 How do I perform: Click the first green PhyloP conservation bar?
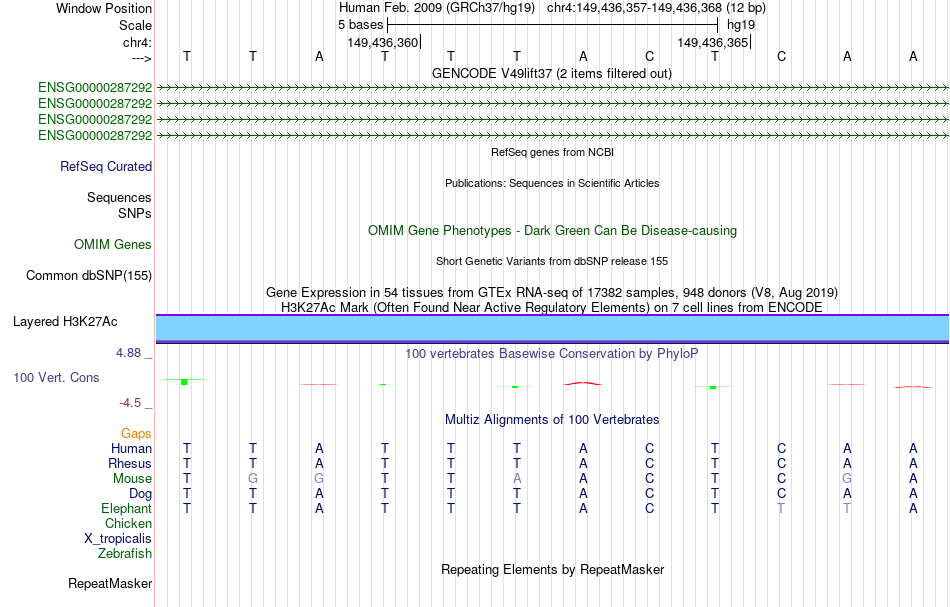tap(184, 382)
